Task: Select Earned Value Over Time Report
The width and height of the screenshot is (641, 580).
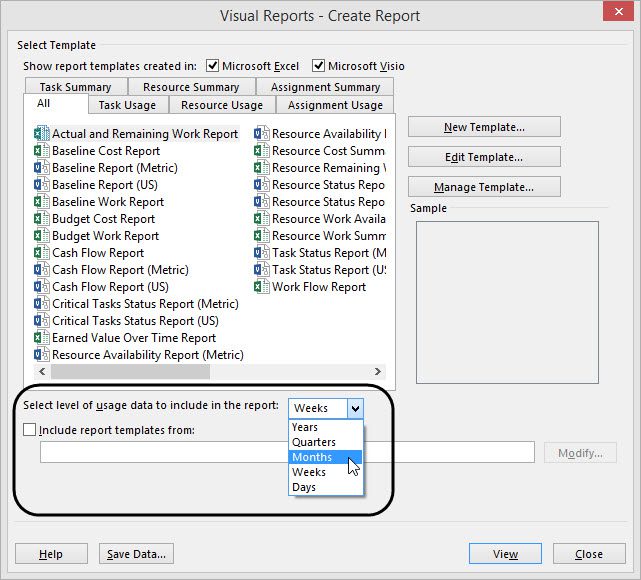Action: pos(134,338)
